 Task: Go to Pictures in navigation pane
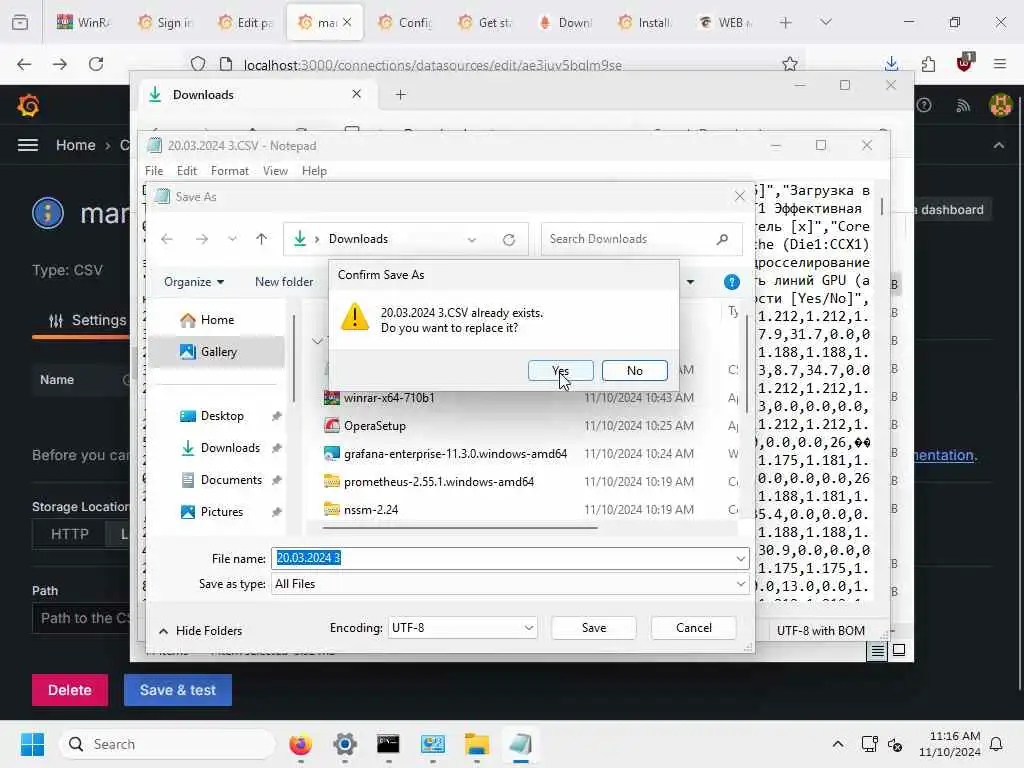coord(221,512)
